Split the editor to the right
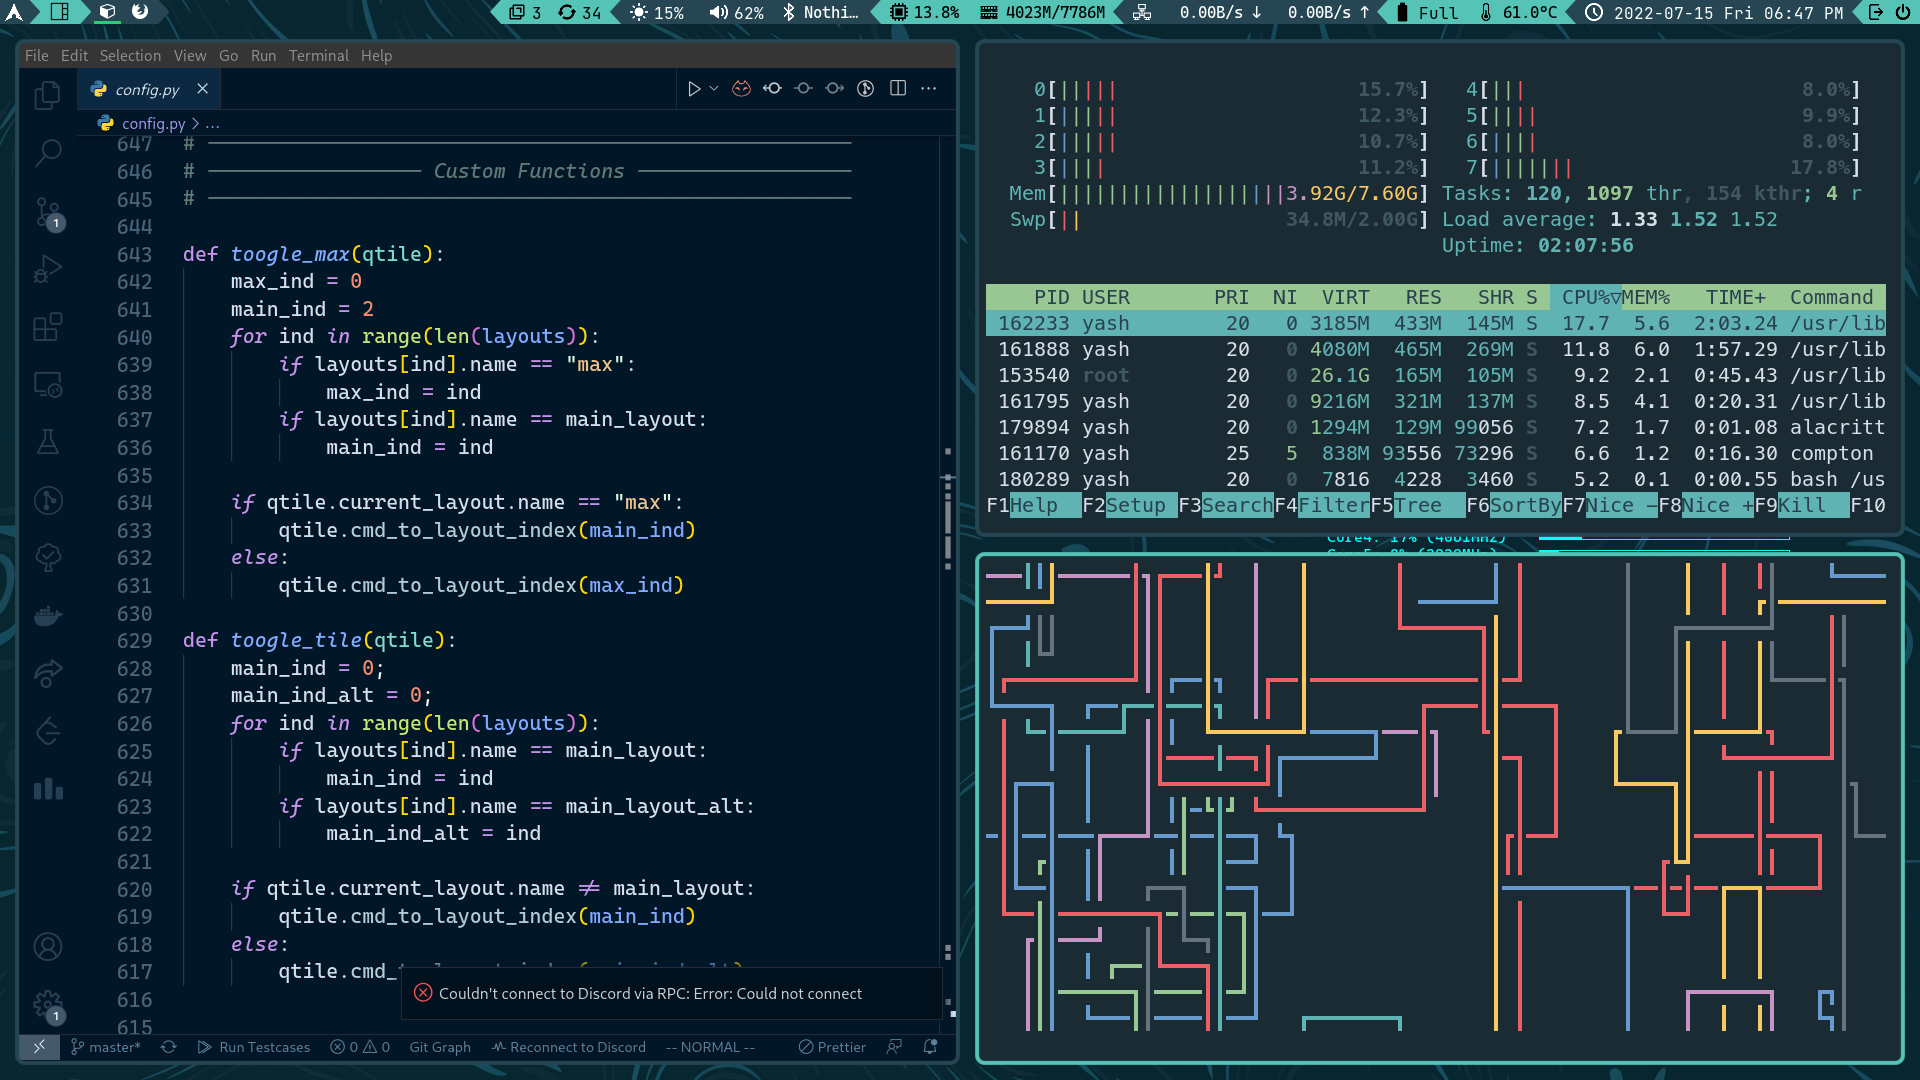 tap(898, 89)
